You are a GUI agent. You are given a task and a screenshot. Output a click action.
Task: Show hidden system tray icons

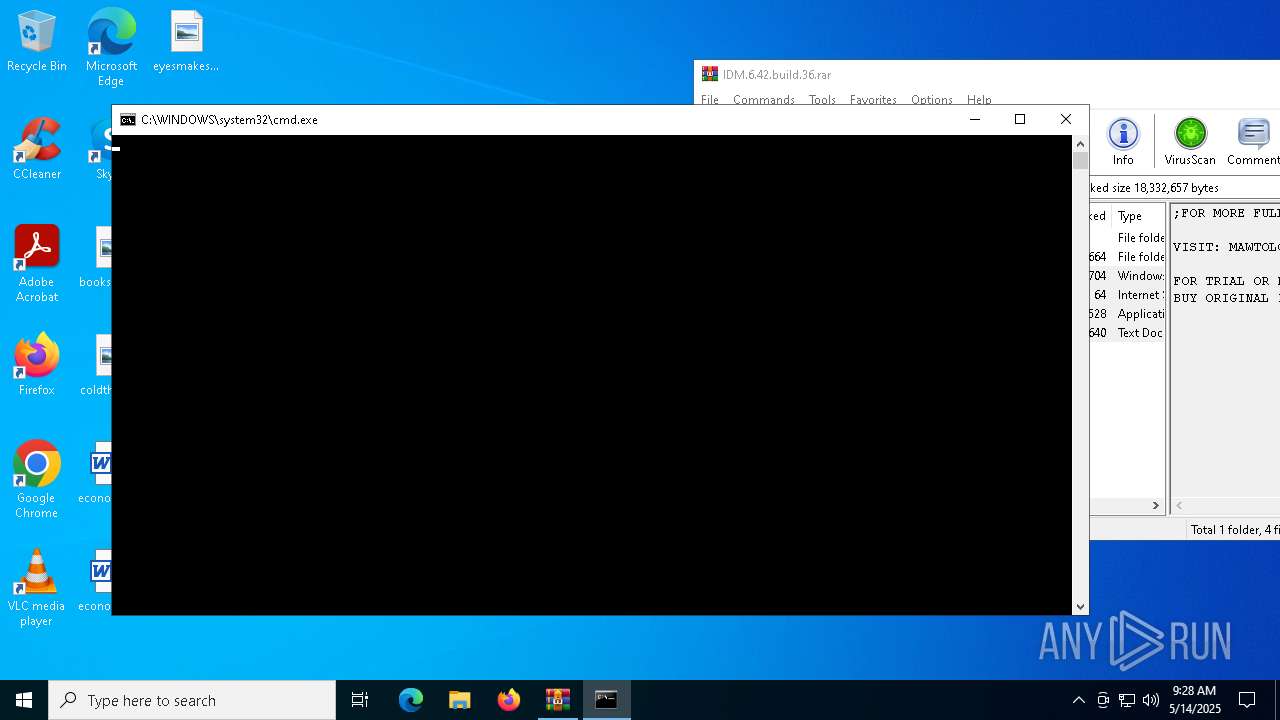pyautogui.click(x=1078, y=700)
